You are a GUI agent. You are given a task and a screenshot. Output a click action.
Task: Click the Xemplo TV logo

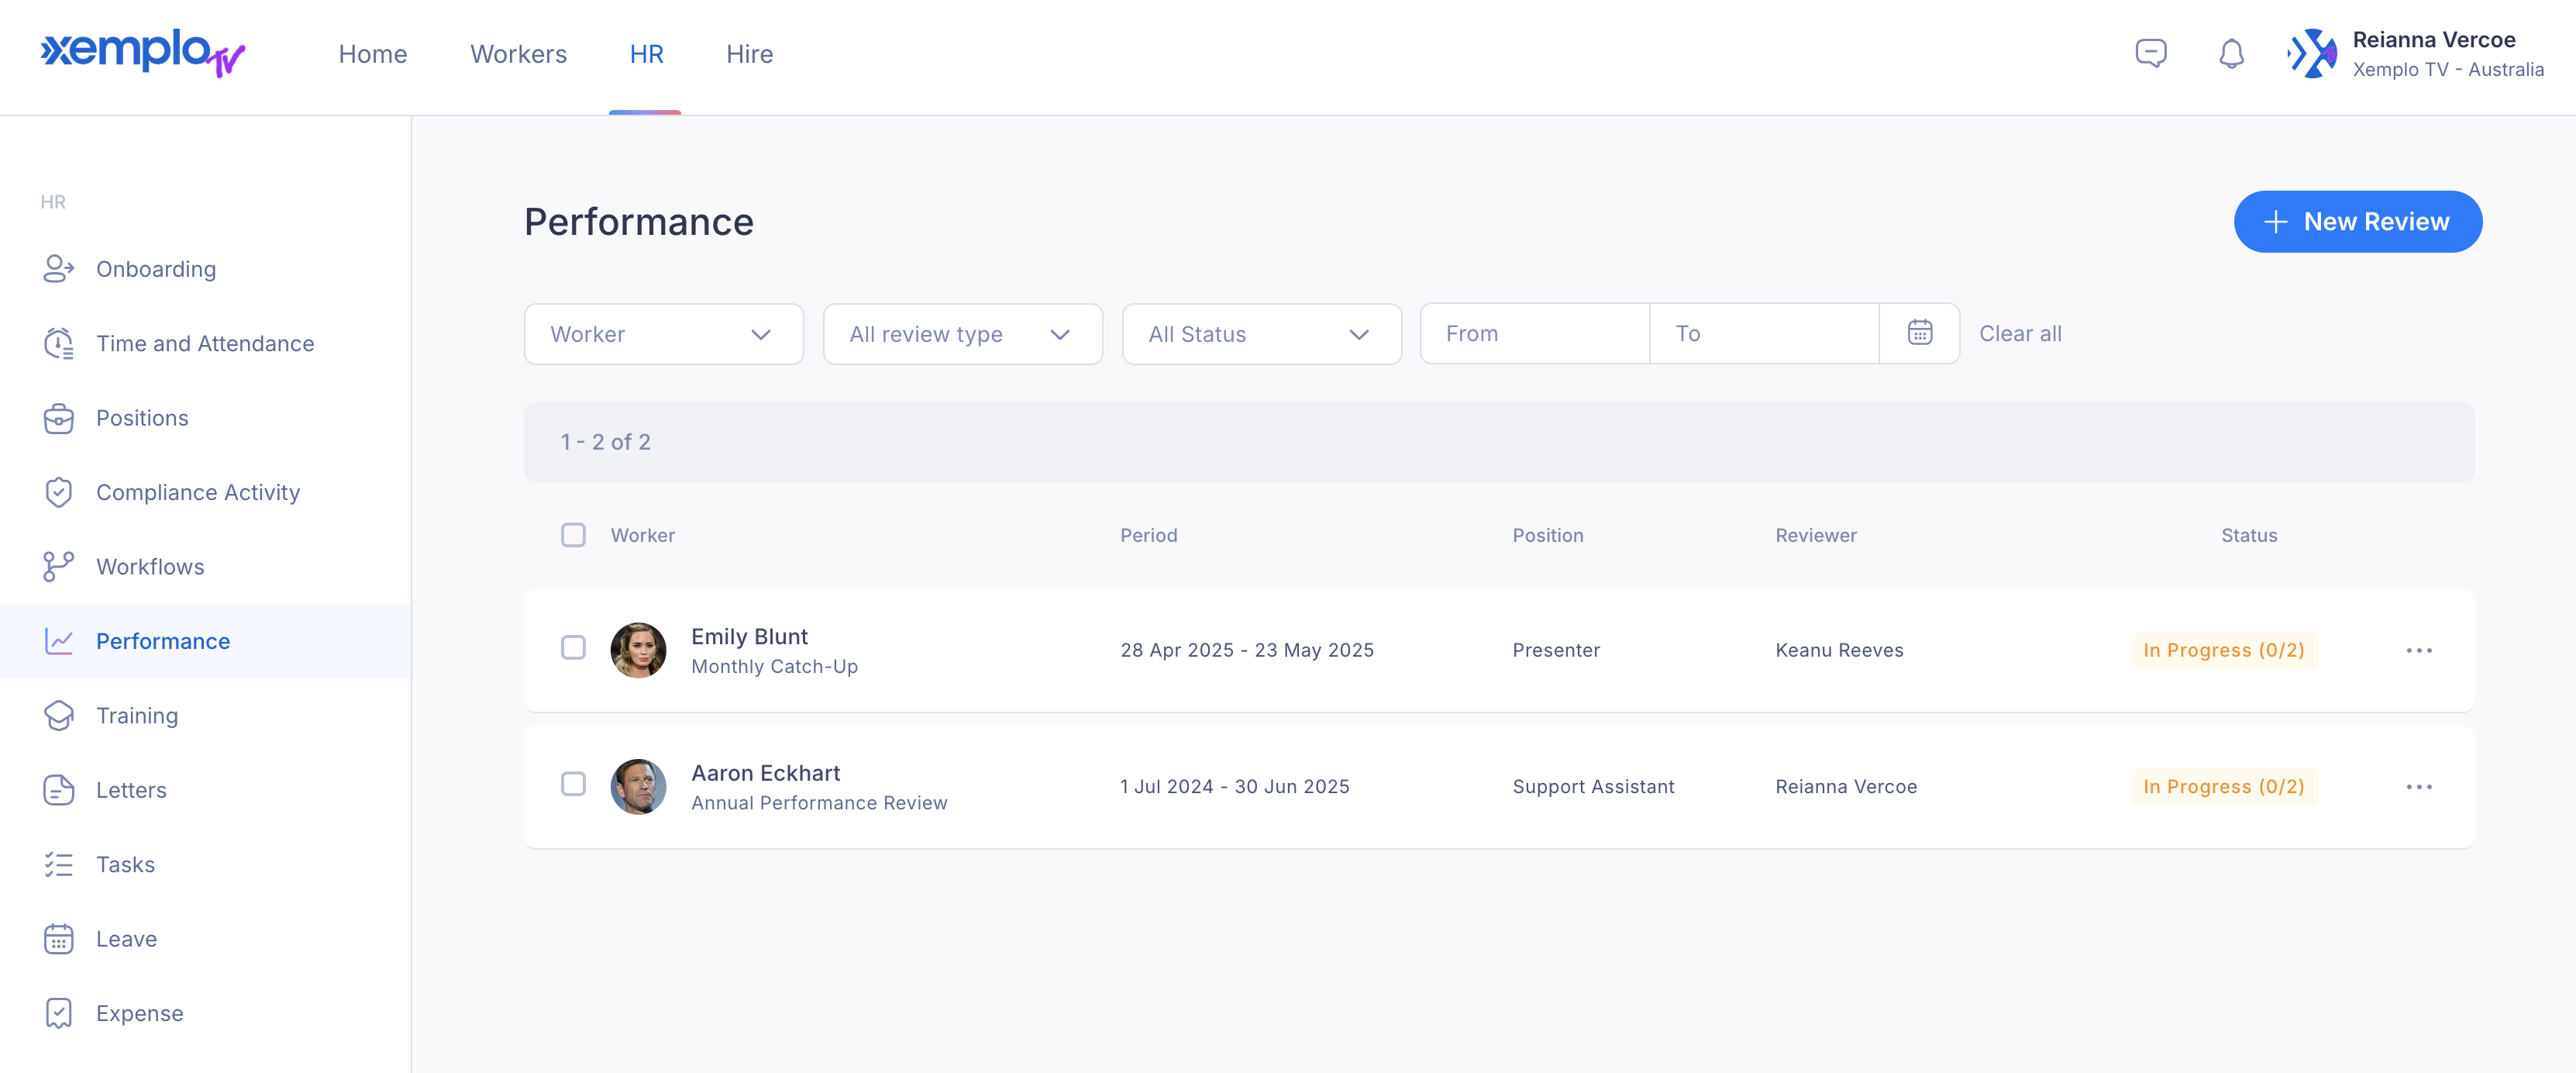pos(143,53)
